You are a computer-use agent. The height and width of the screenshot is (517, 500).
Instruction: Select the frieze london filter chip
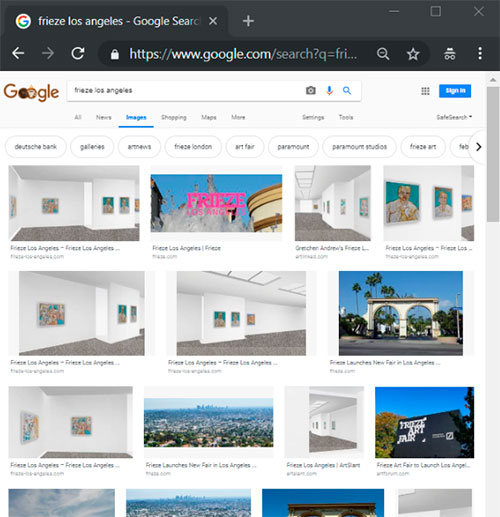coord(193,147)
